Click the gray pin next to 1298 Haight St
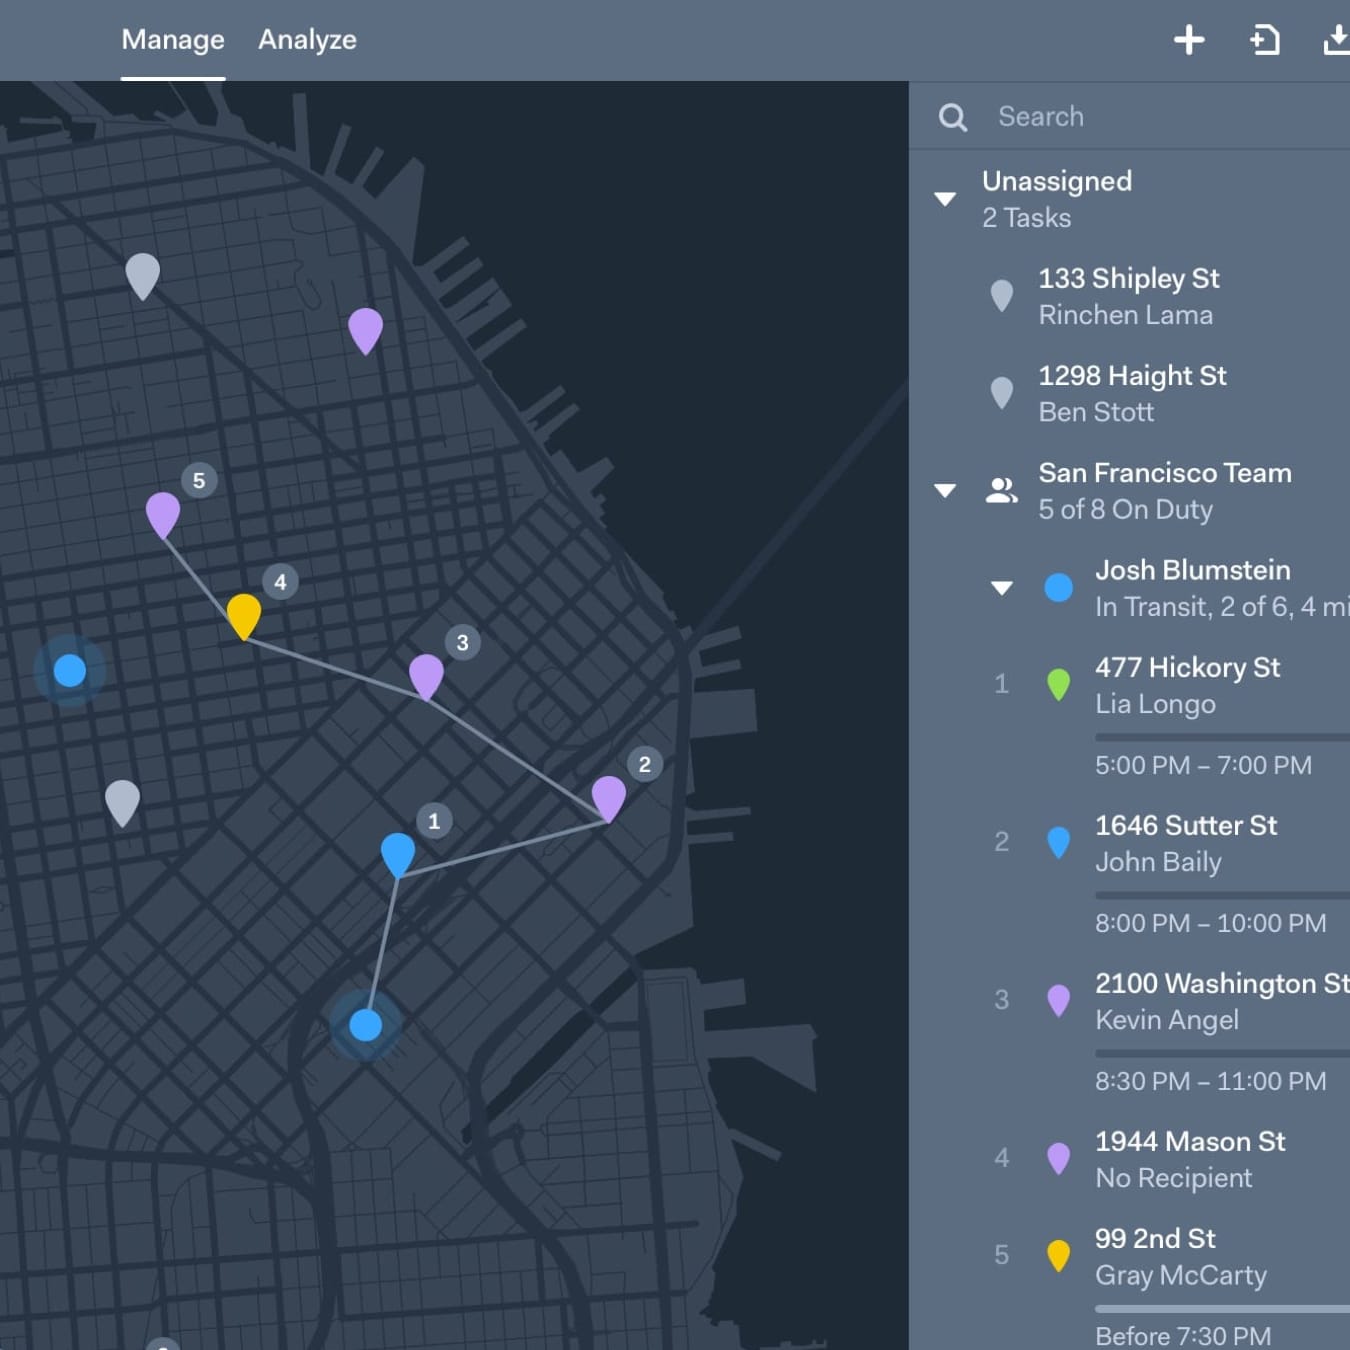This screenshot has height=1350, width=1350. coord(1003,393)
